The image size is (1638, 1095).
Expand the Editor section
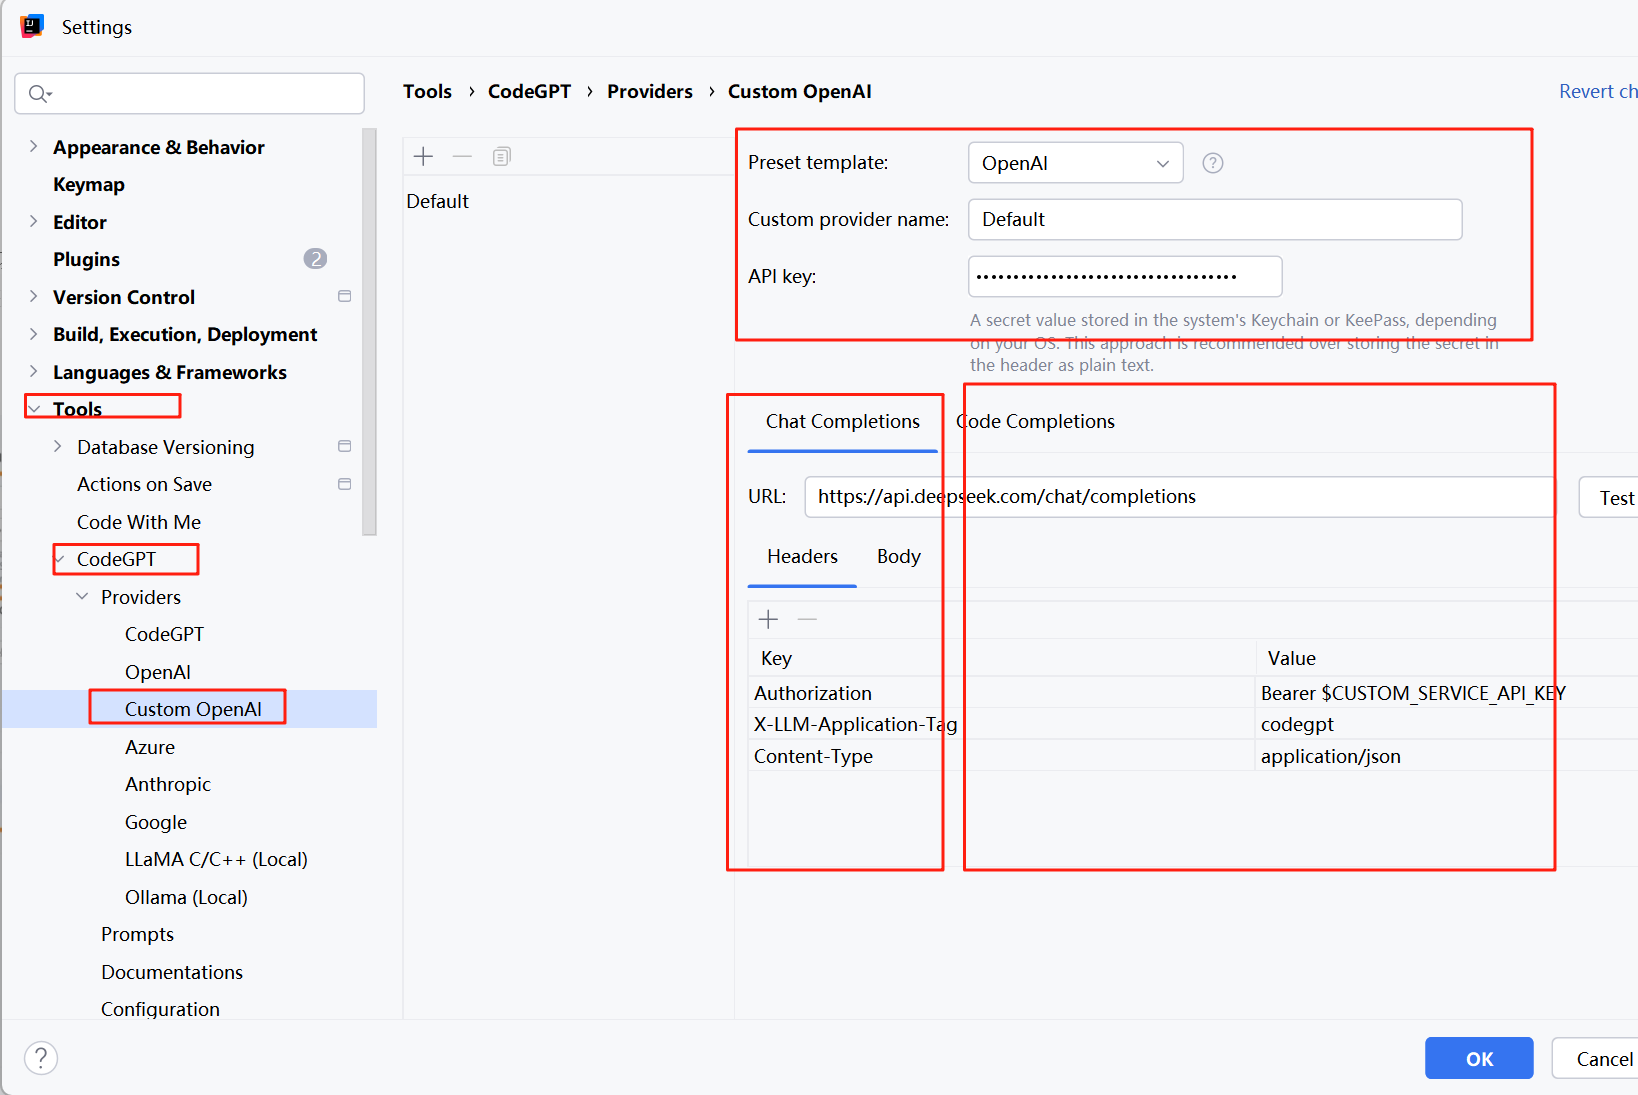coord(34,221)
